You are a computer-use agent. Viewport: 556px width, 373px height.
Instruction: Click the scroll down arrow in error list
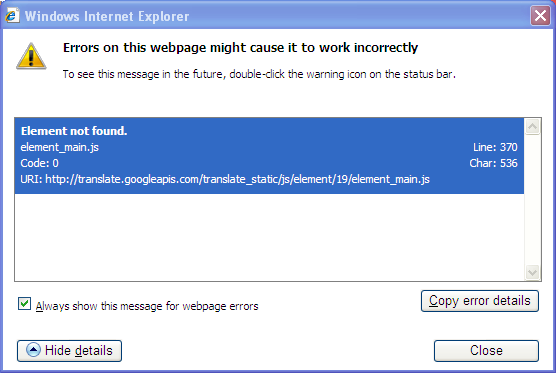pos(532,272)
